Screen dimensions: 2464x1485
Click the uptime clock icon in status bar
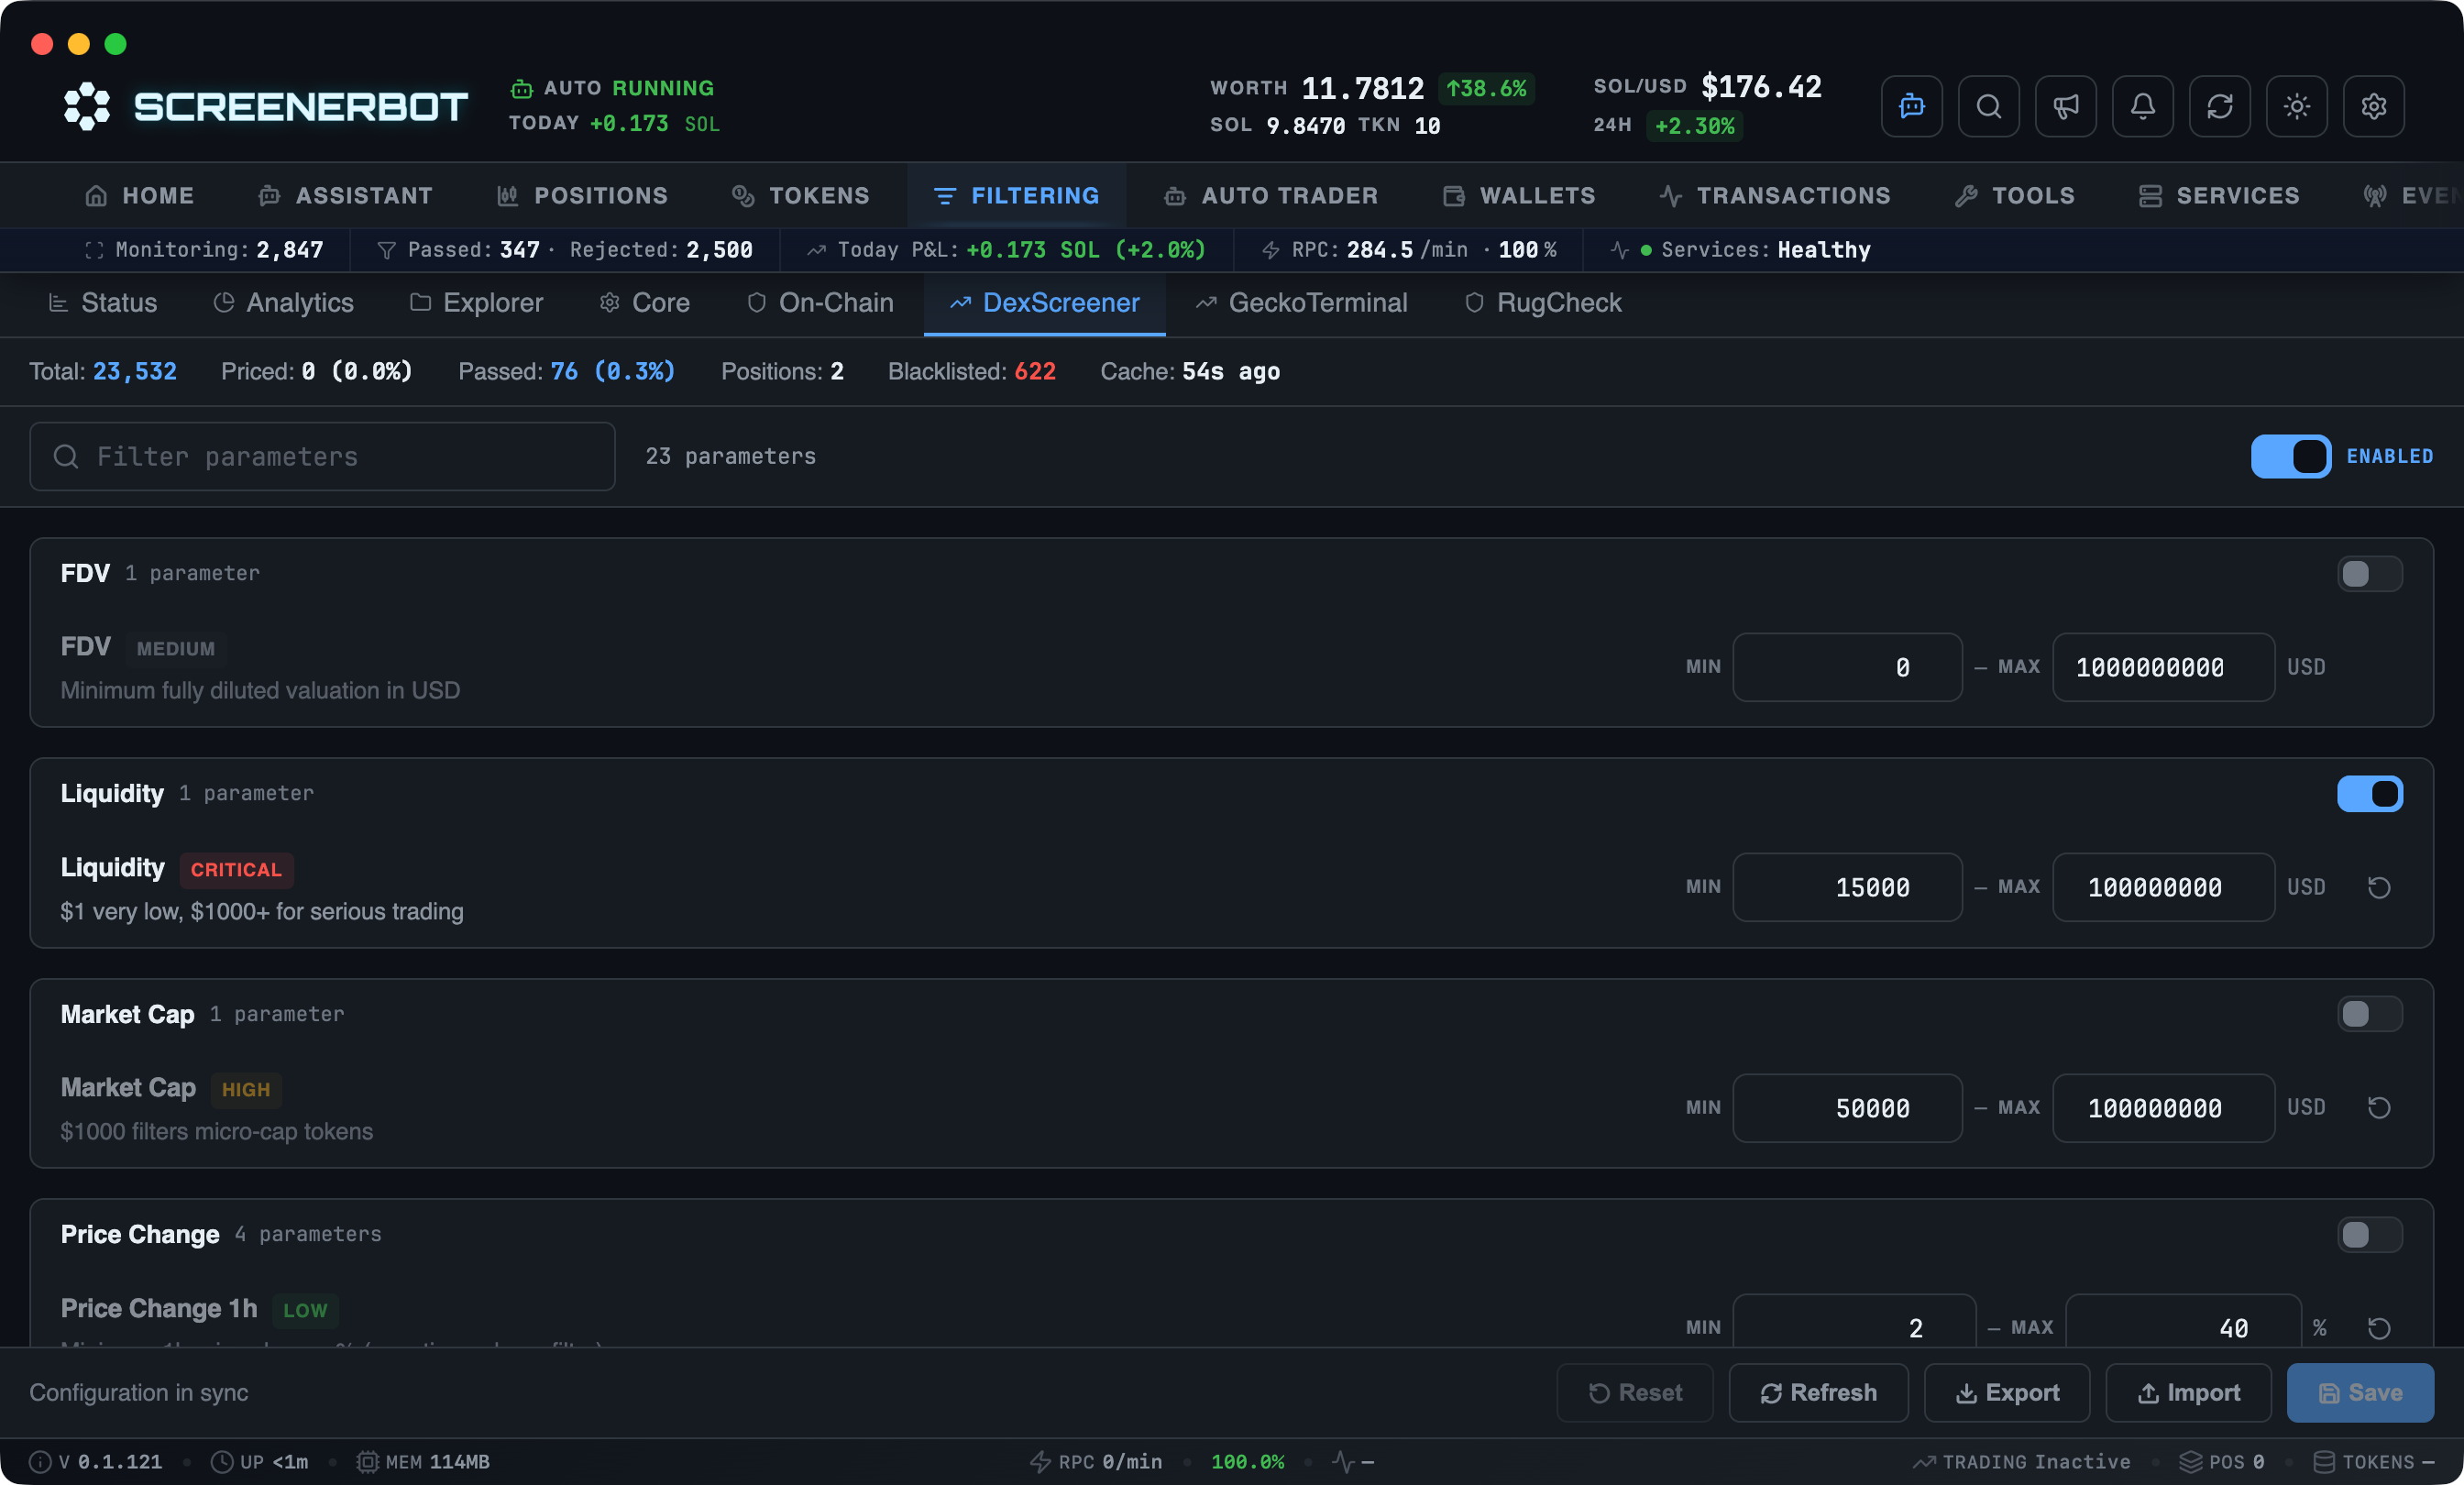(x=222, y=1461)
